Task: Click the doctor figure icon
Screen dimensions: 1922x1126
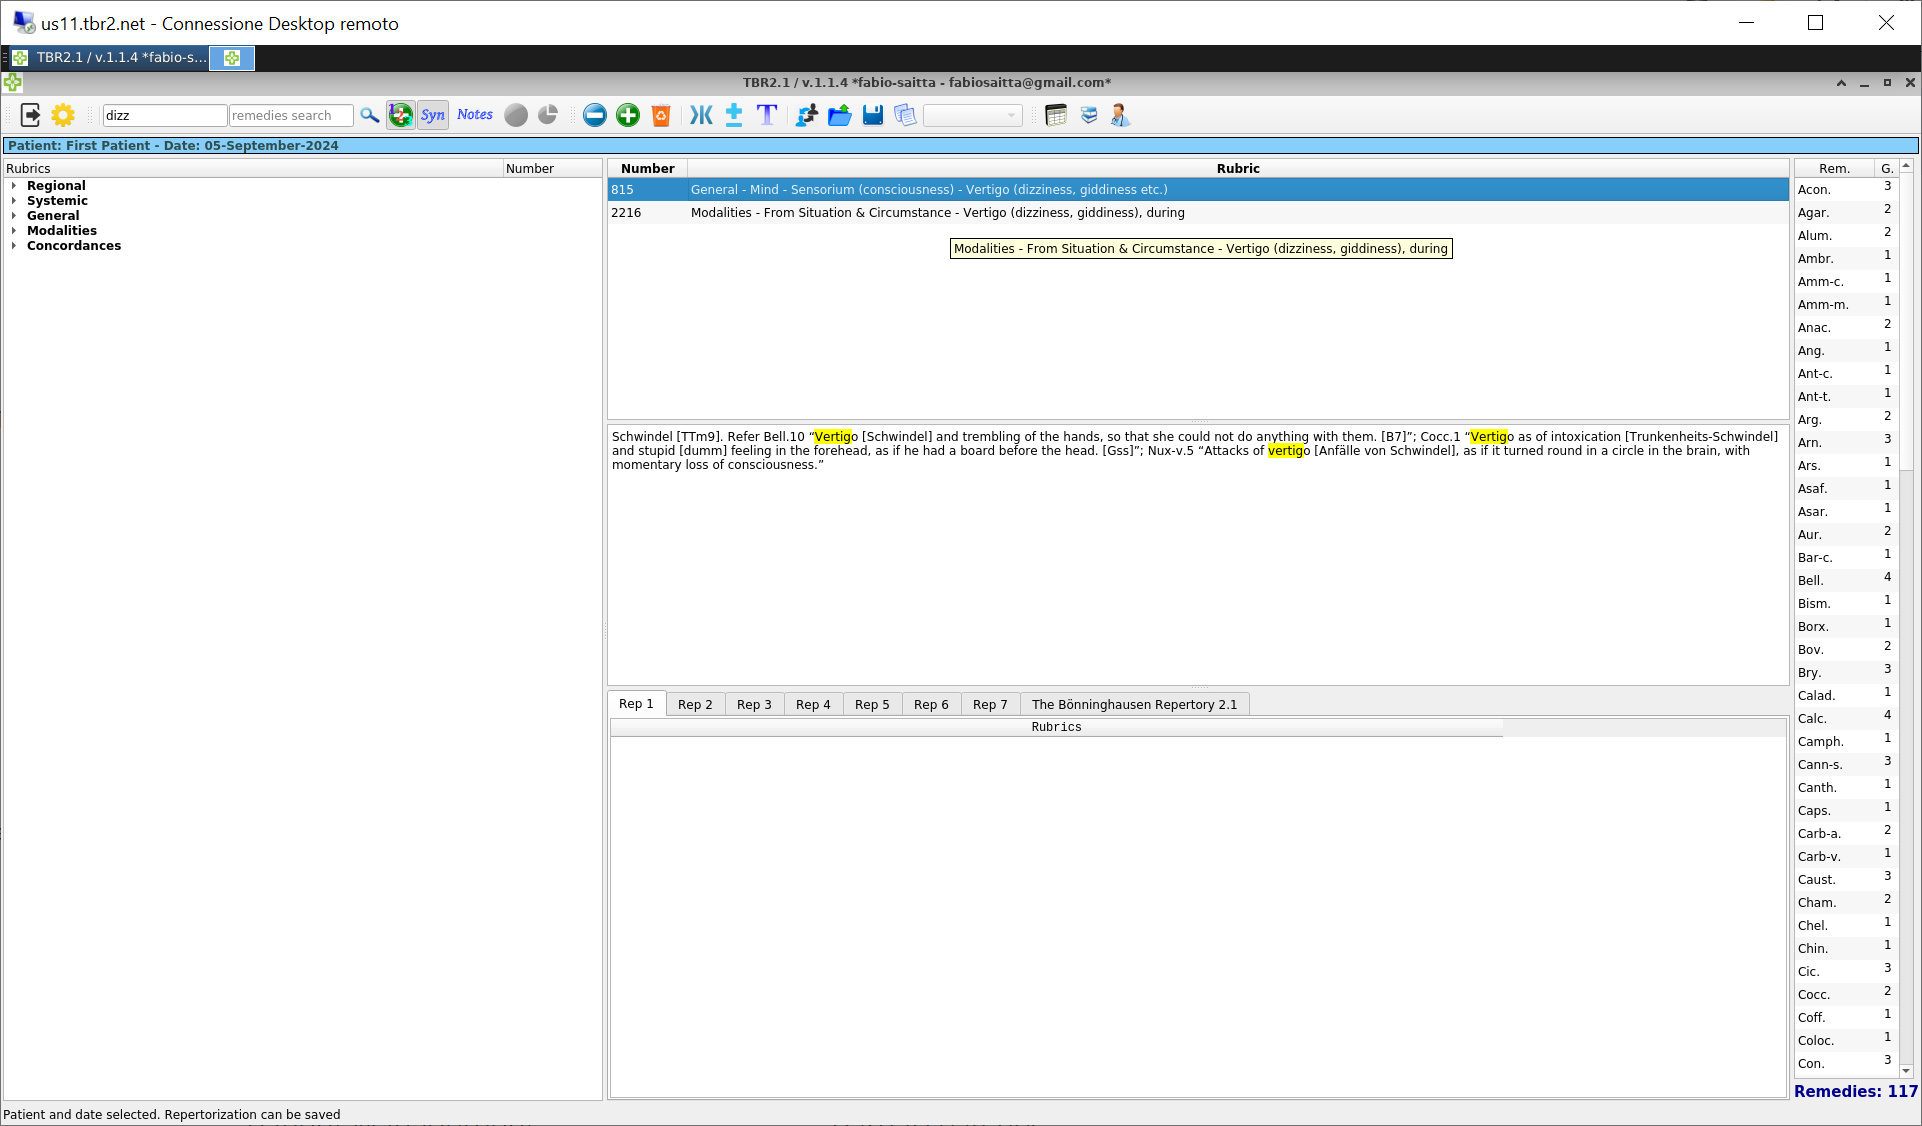Action: pos(1120,115)
